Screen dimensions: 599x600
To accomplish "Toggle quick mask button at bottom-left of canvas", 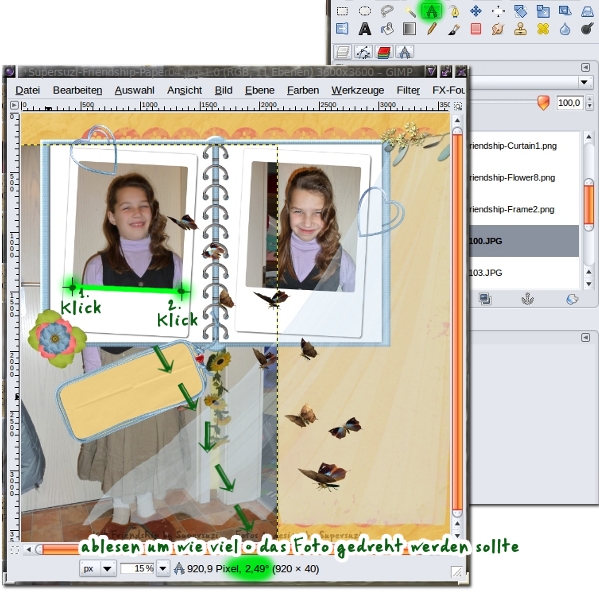I will pos(15,550).
